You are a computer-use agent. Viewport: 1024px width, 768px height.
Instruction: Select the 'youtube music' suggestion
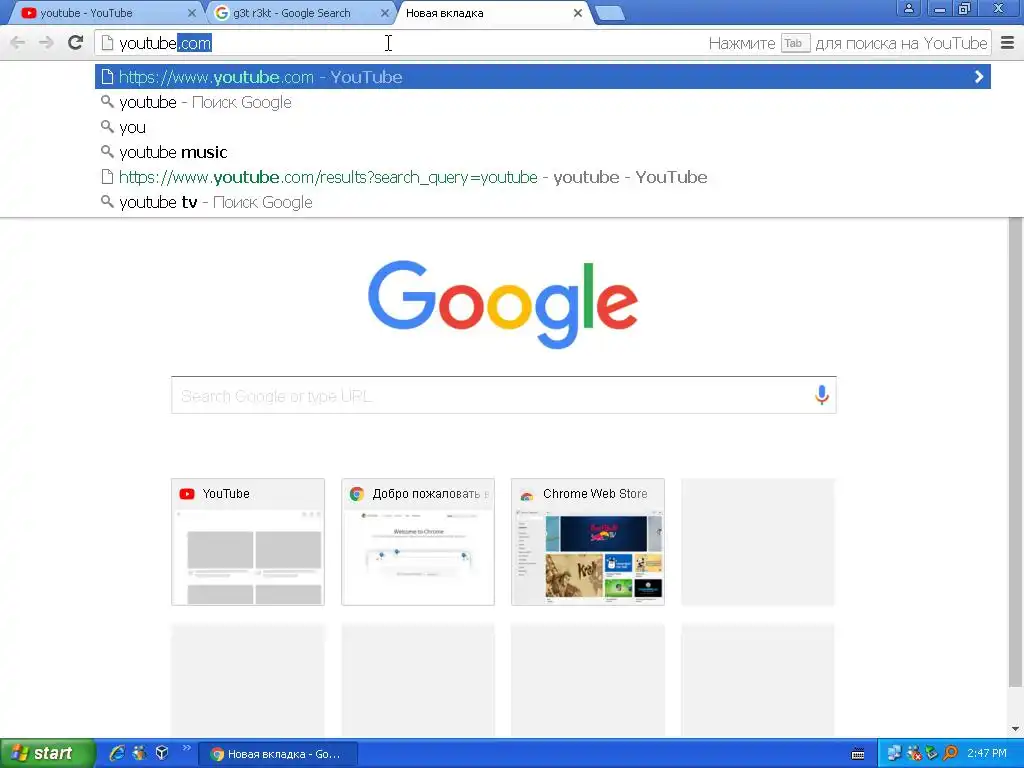click(543, 152)
